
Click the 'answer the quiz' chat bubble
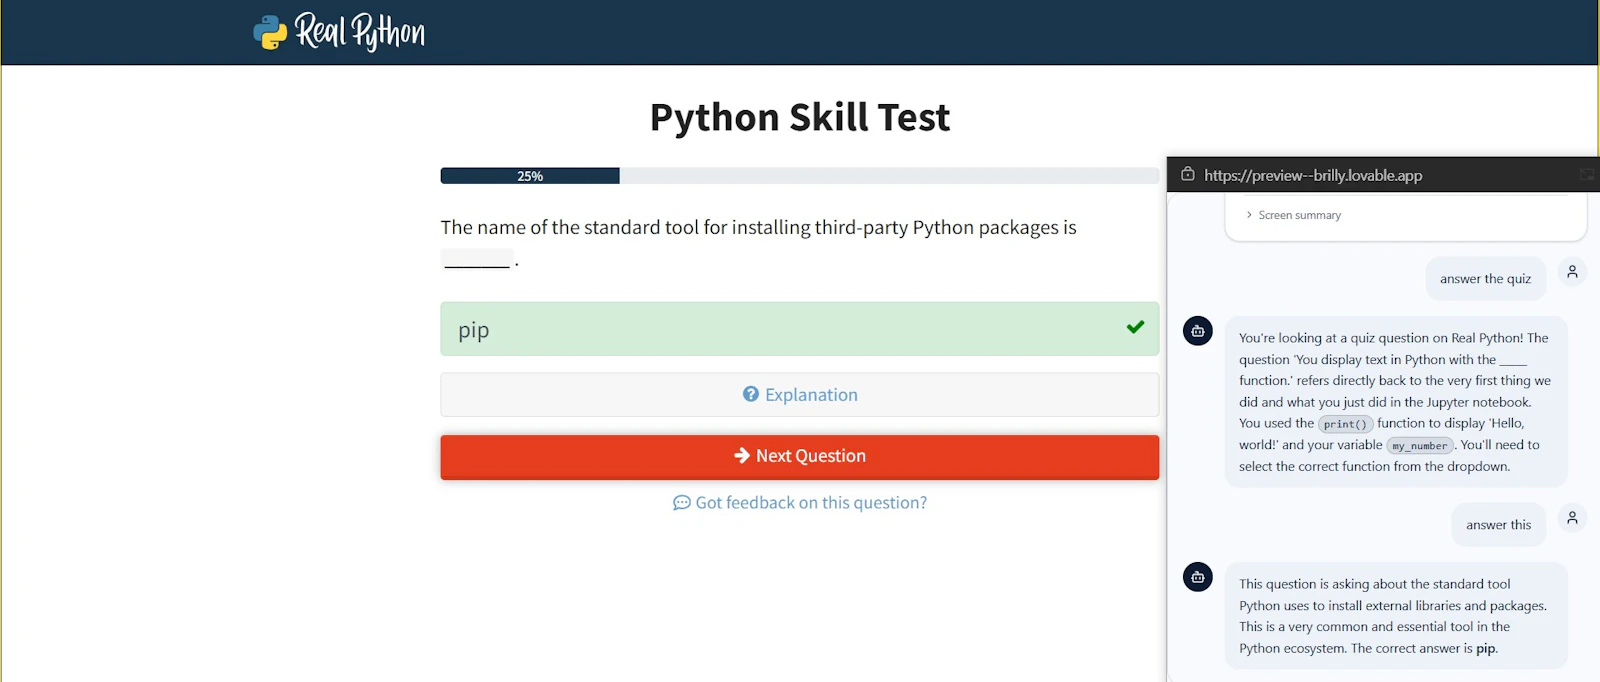coord(1486,279)
